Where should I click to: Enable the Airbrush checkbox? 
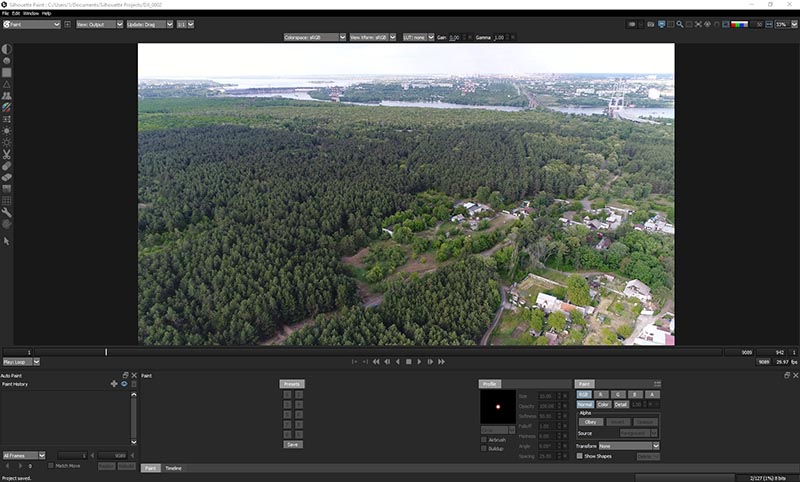(x=485, y=439)
